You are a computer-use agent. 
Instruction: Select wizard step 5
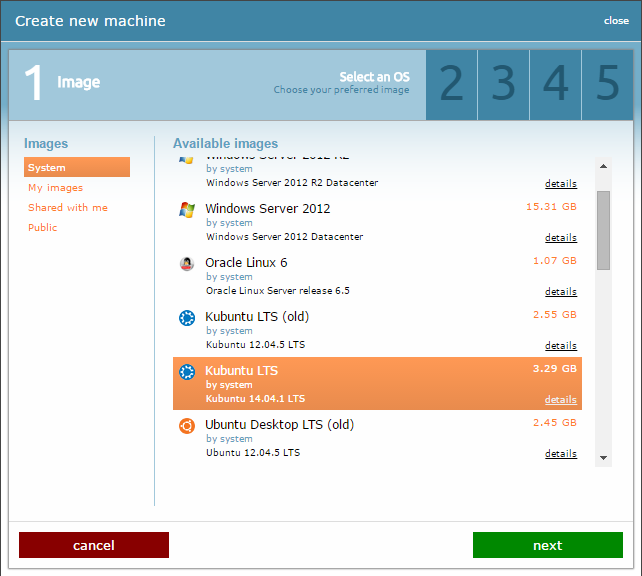click(x=608, y=85)
